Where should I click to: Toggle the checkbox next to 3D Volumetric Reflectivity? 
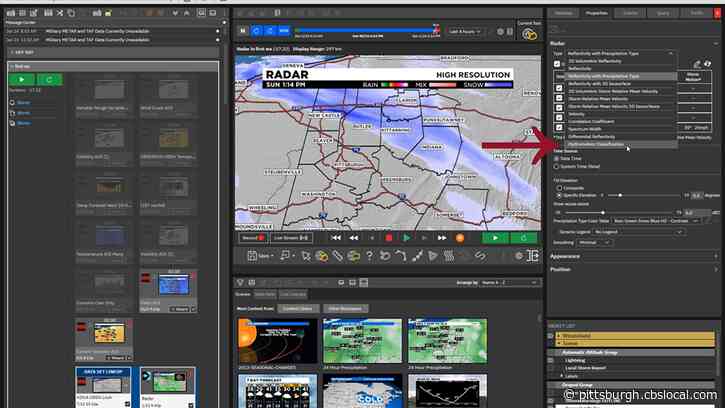pyautogui.click(x=557, y=64)
